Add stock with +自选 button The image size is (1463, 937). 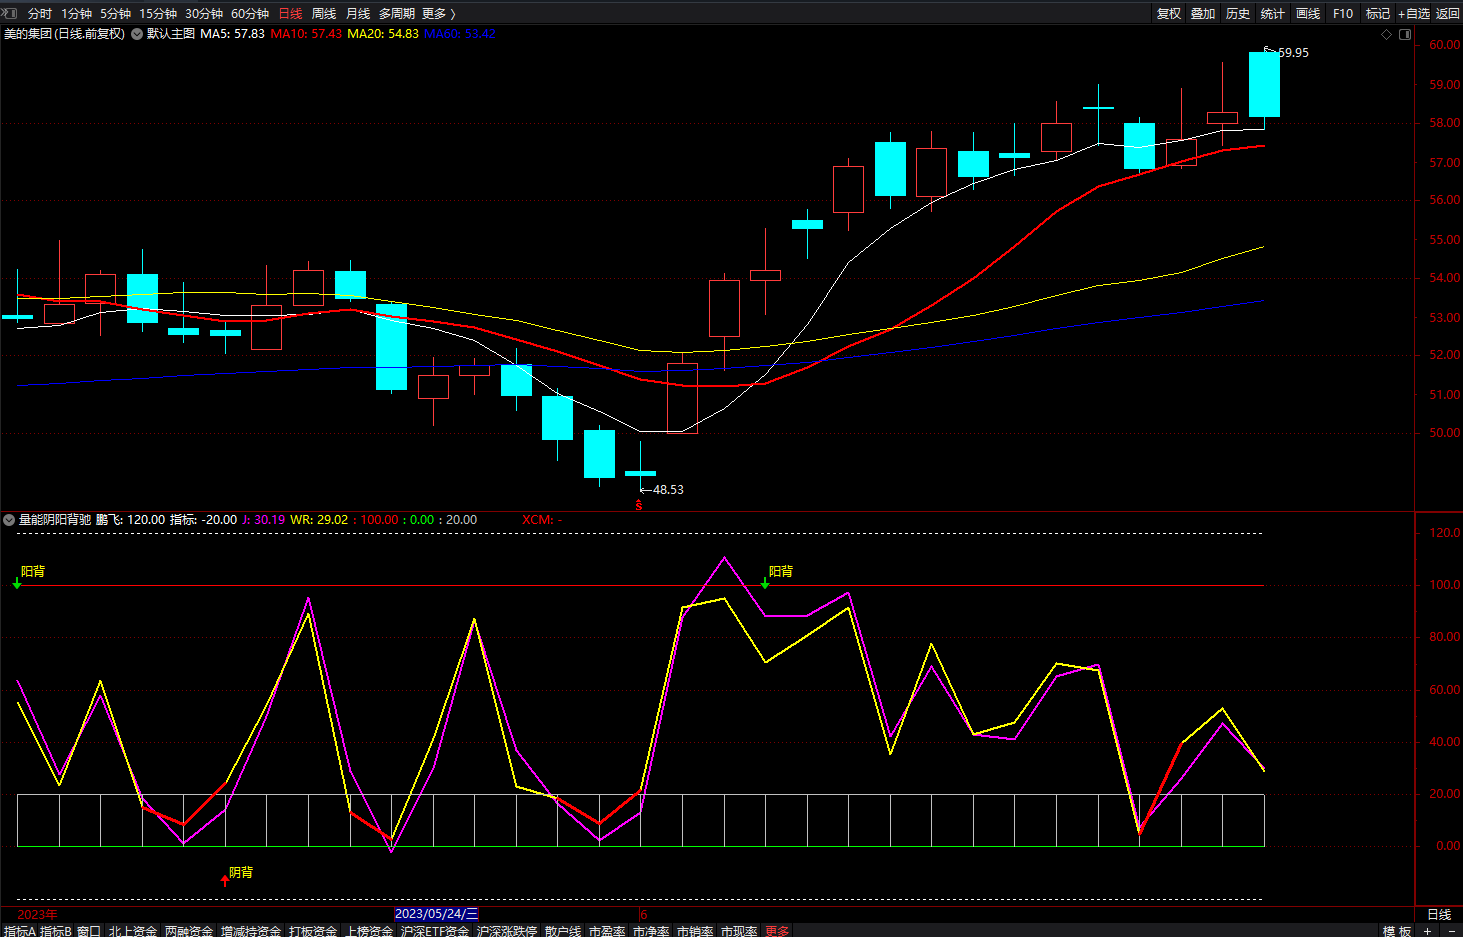(x=1414, y=13)
